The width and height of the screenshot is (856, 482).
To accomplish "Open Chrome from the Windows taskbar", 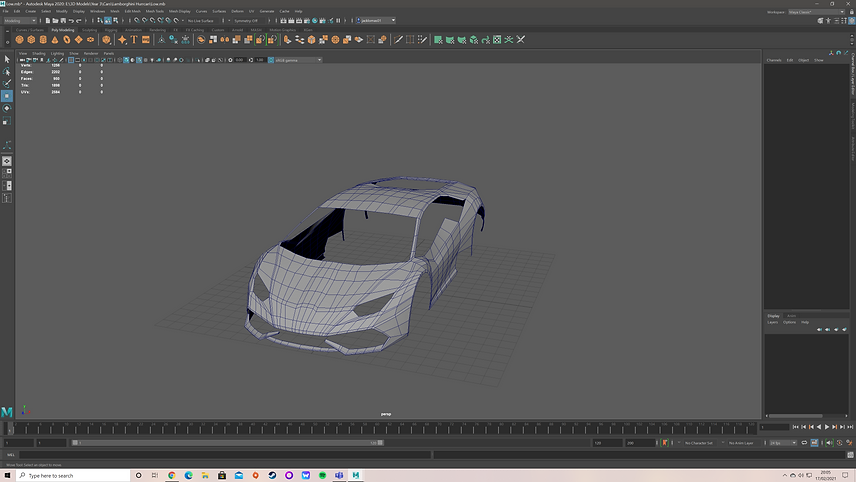I will [x=172, y=475].
